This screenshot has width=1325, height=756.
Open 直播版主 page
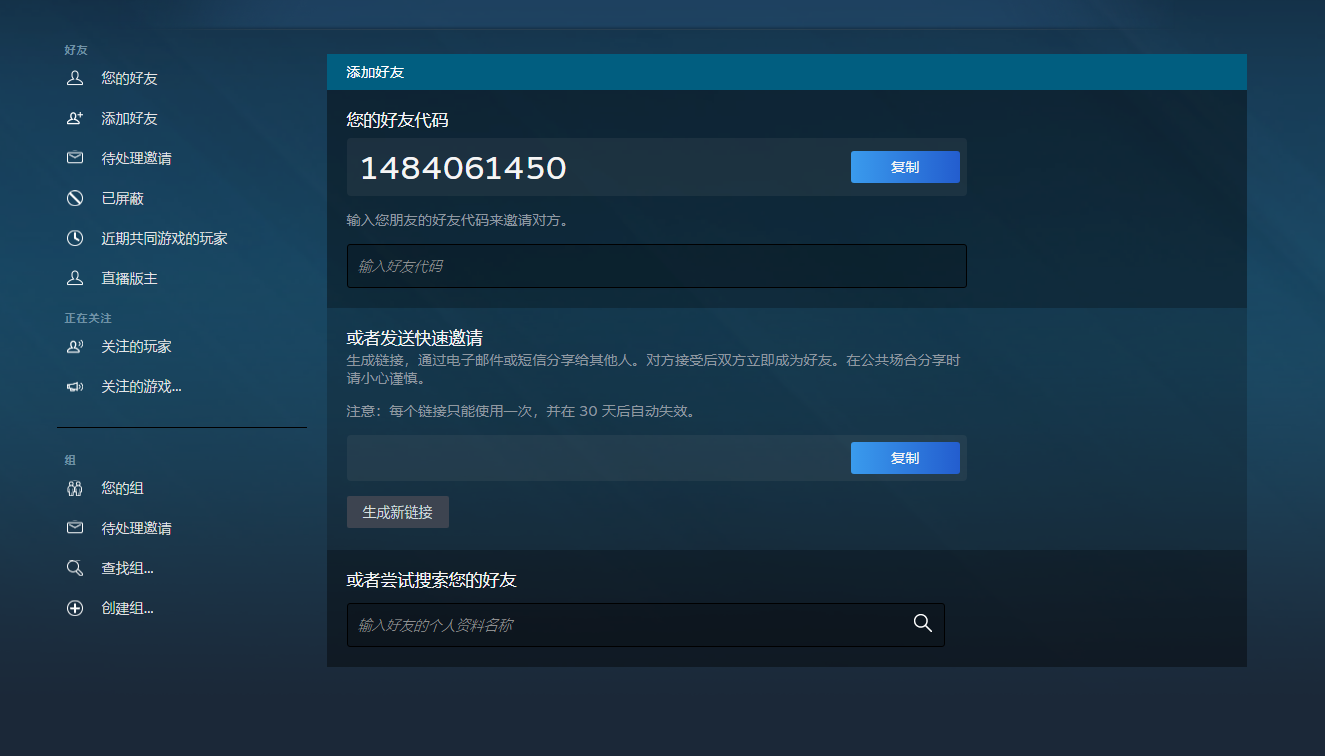coord(129,278)
